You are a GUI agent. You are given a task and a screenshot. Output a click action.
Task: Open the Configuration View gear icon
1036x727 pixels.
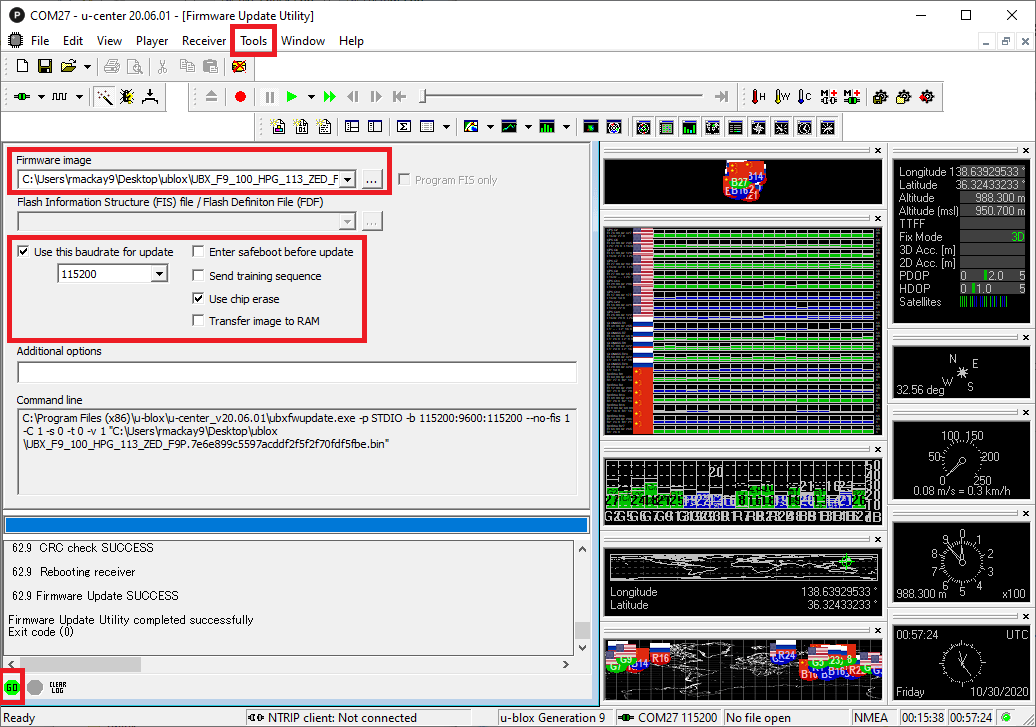click(x=926, y=96)
